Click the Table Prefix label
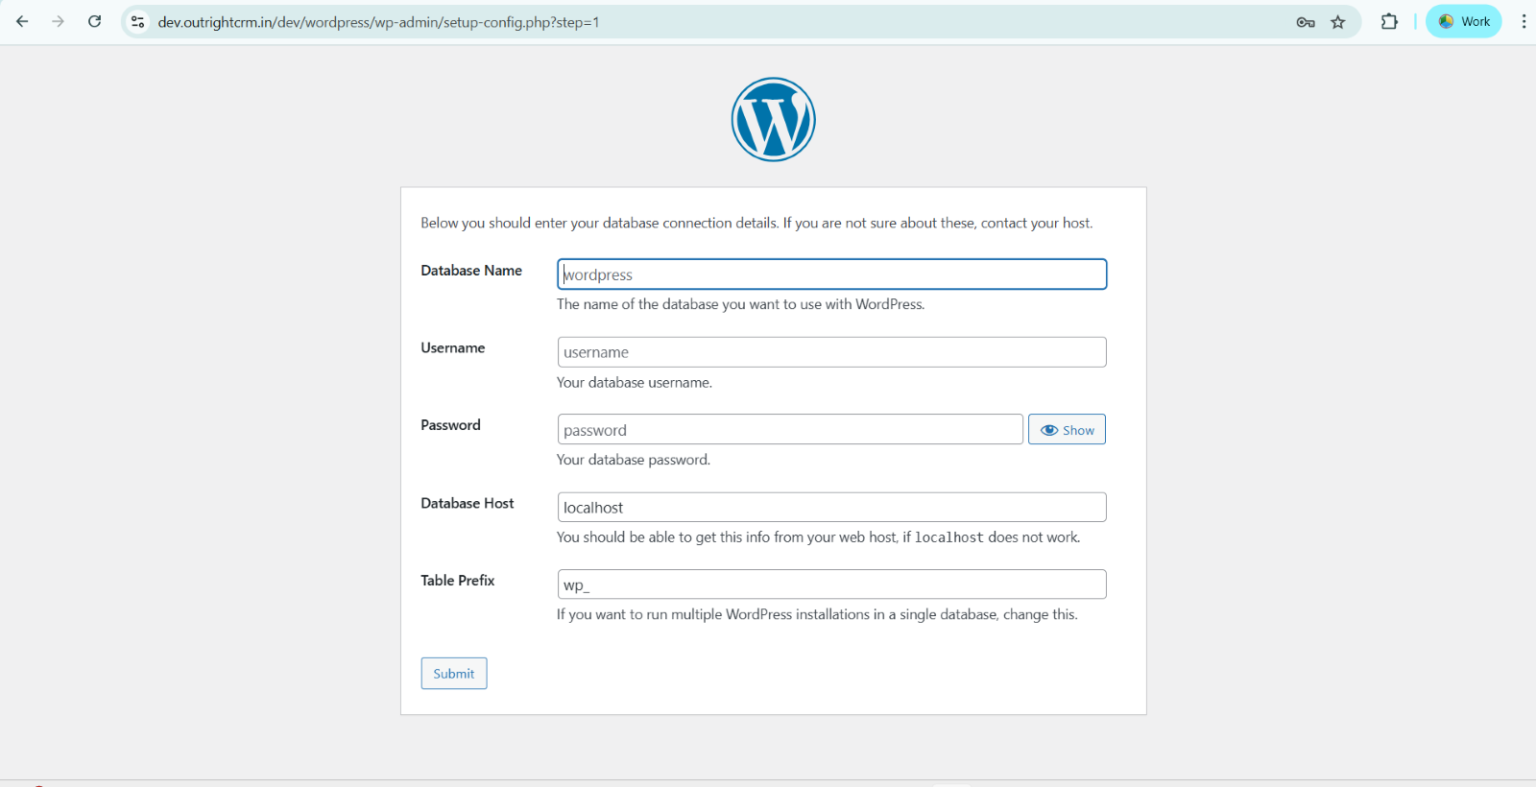The image size is (1536, 787). (x=458, y=580)
